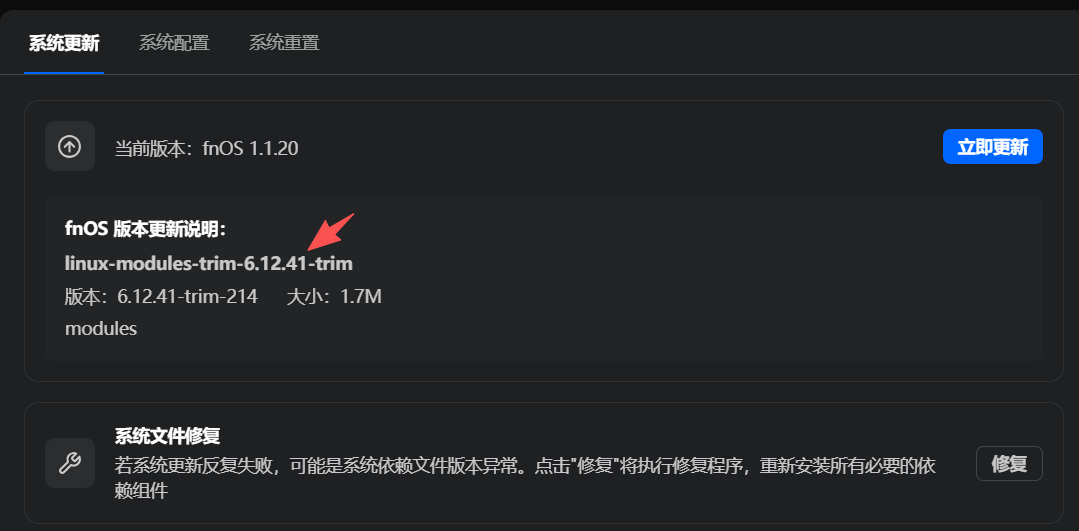This screenshot has height=531, width=1079.
Task: Open the 系统配置 tab
Action: tap(174, 43)
